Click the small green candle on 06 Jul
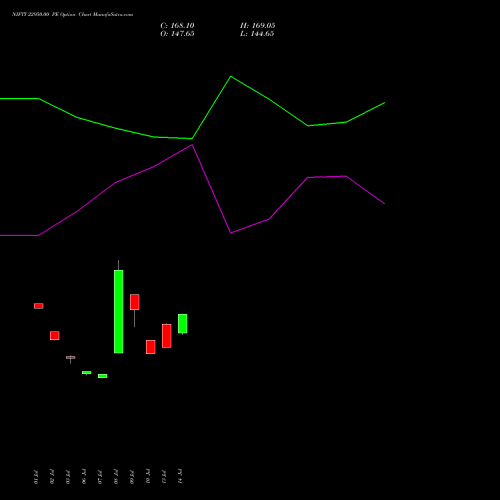This screenshot has width=500, height=500. [87, 373]
